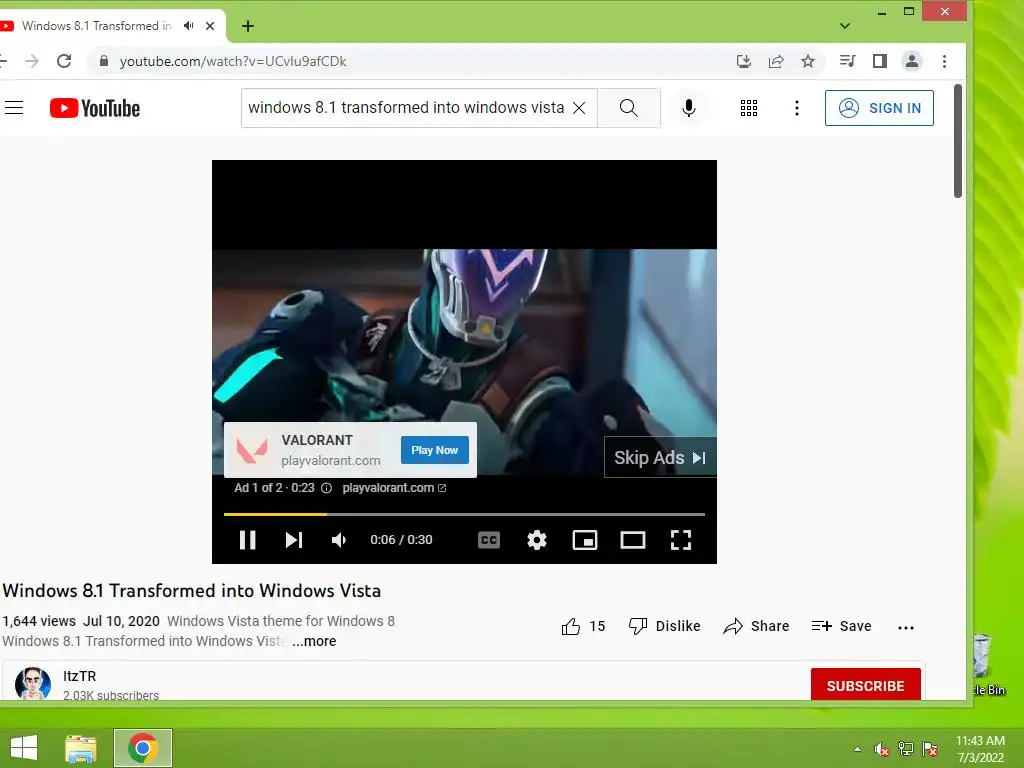Mute the tab audio speaker icon
This screenshot has height=768, width=1024.
[x=189, y=25]
